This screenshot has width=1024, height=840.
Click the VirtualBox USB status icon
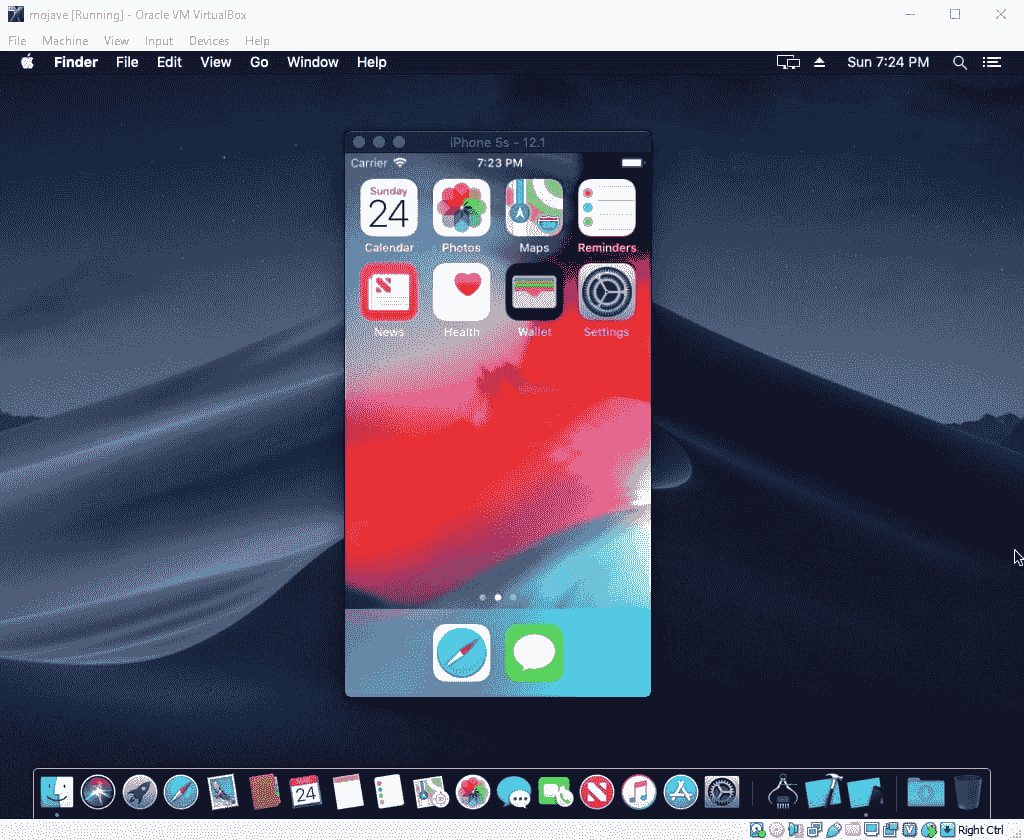tap(833, 830)
